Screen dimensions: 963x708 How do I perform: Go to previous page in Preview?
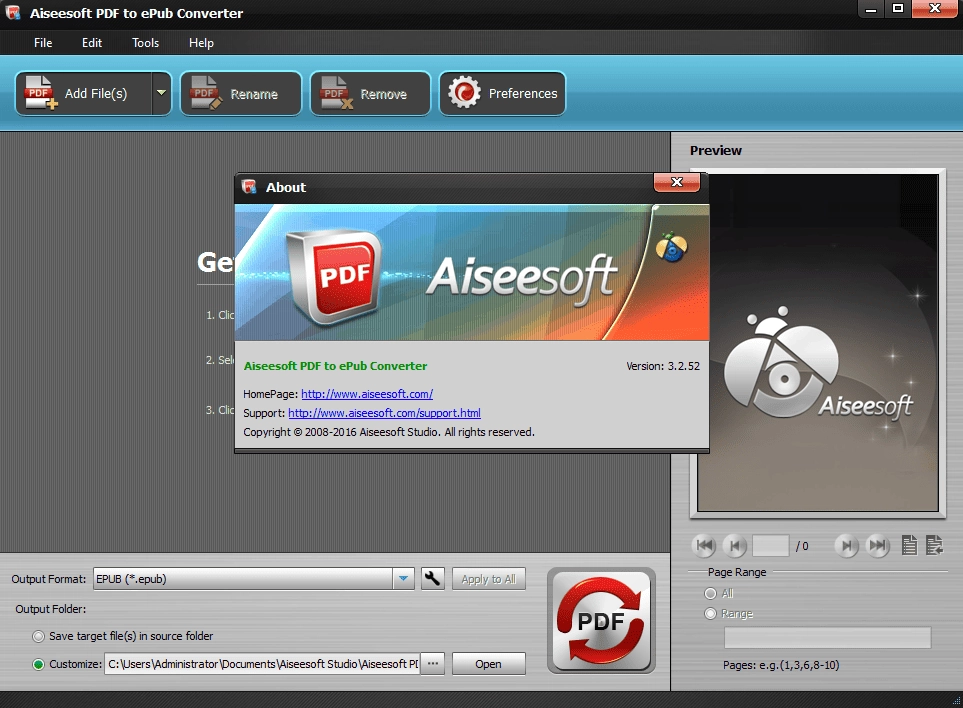point(735,545)
